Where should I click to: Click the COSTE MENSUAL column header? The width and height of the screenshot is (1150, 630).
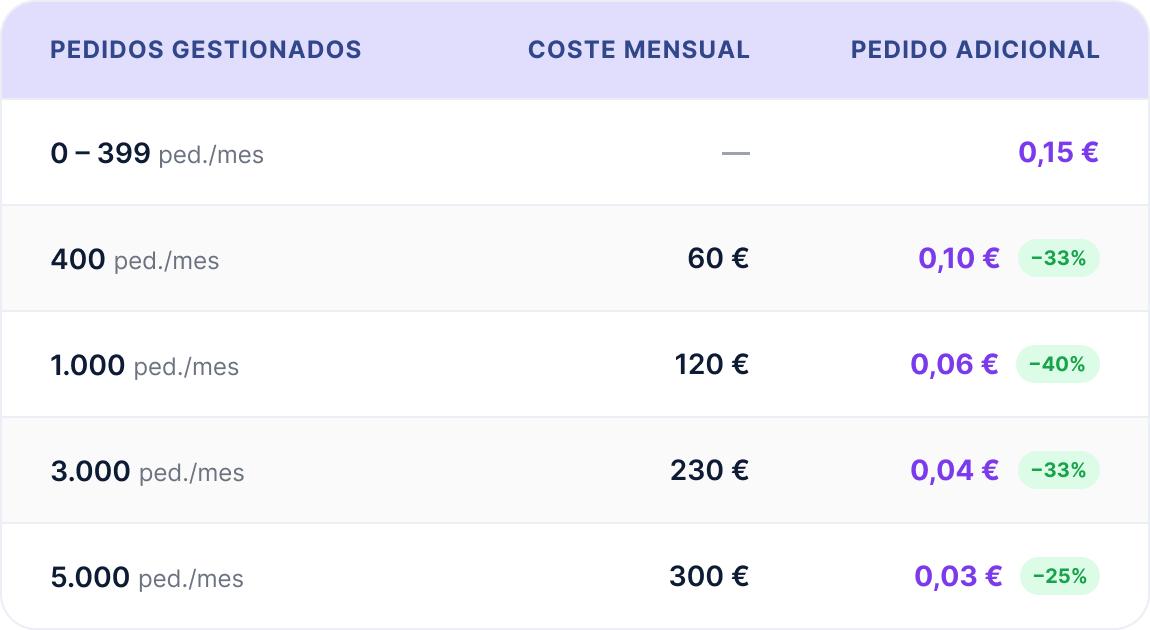(639, 49)
